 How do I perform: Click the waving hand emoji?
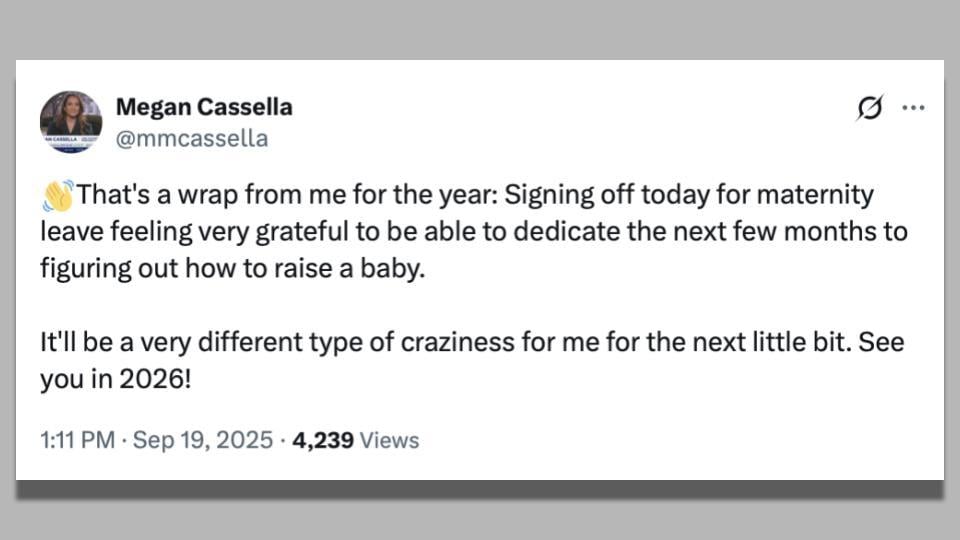(57, 195)
